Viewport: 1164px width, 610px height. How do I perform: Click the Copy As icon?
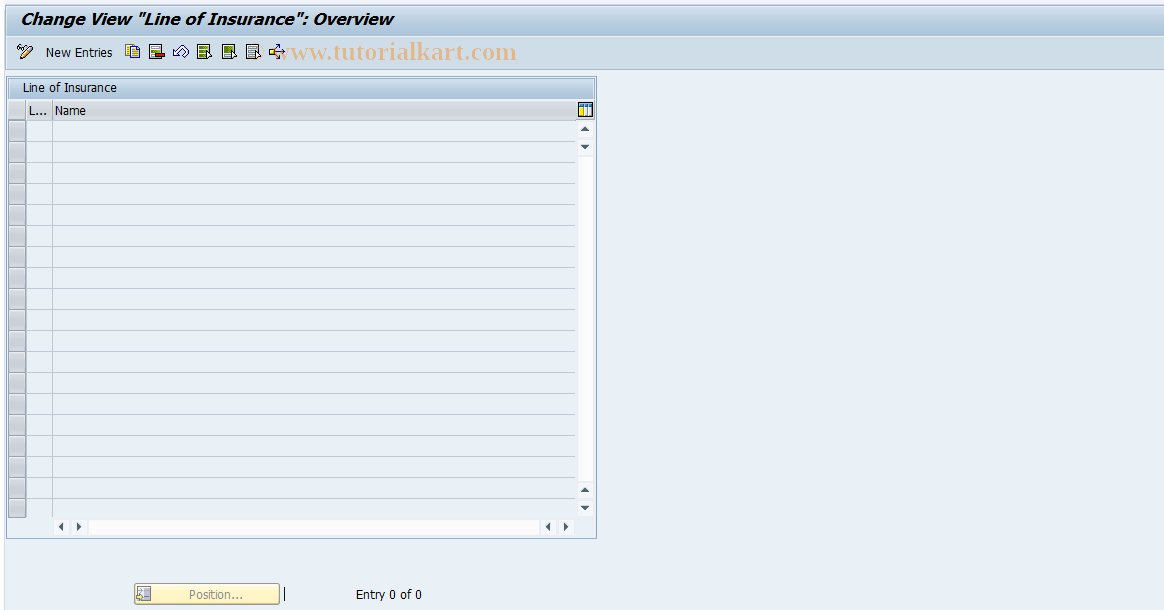click(133, 52)
